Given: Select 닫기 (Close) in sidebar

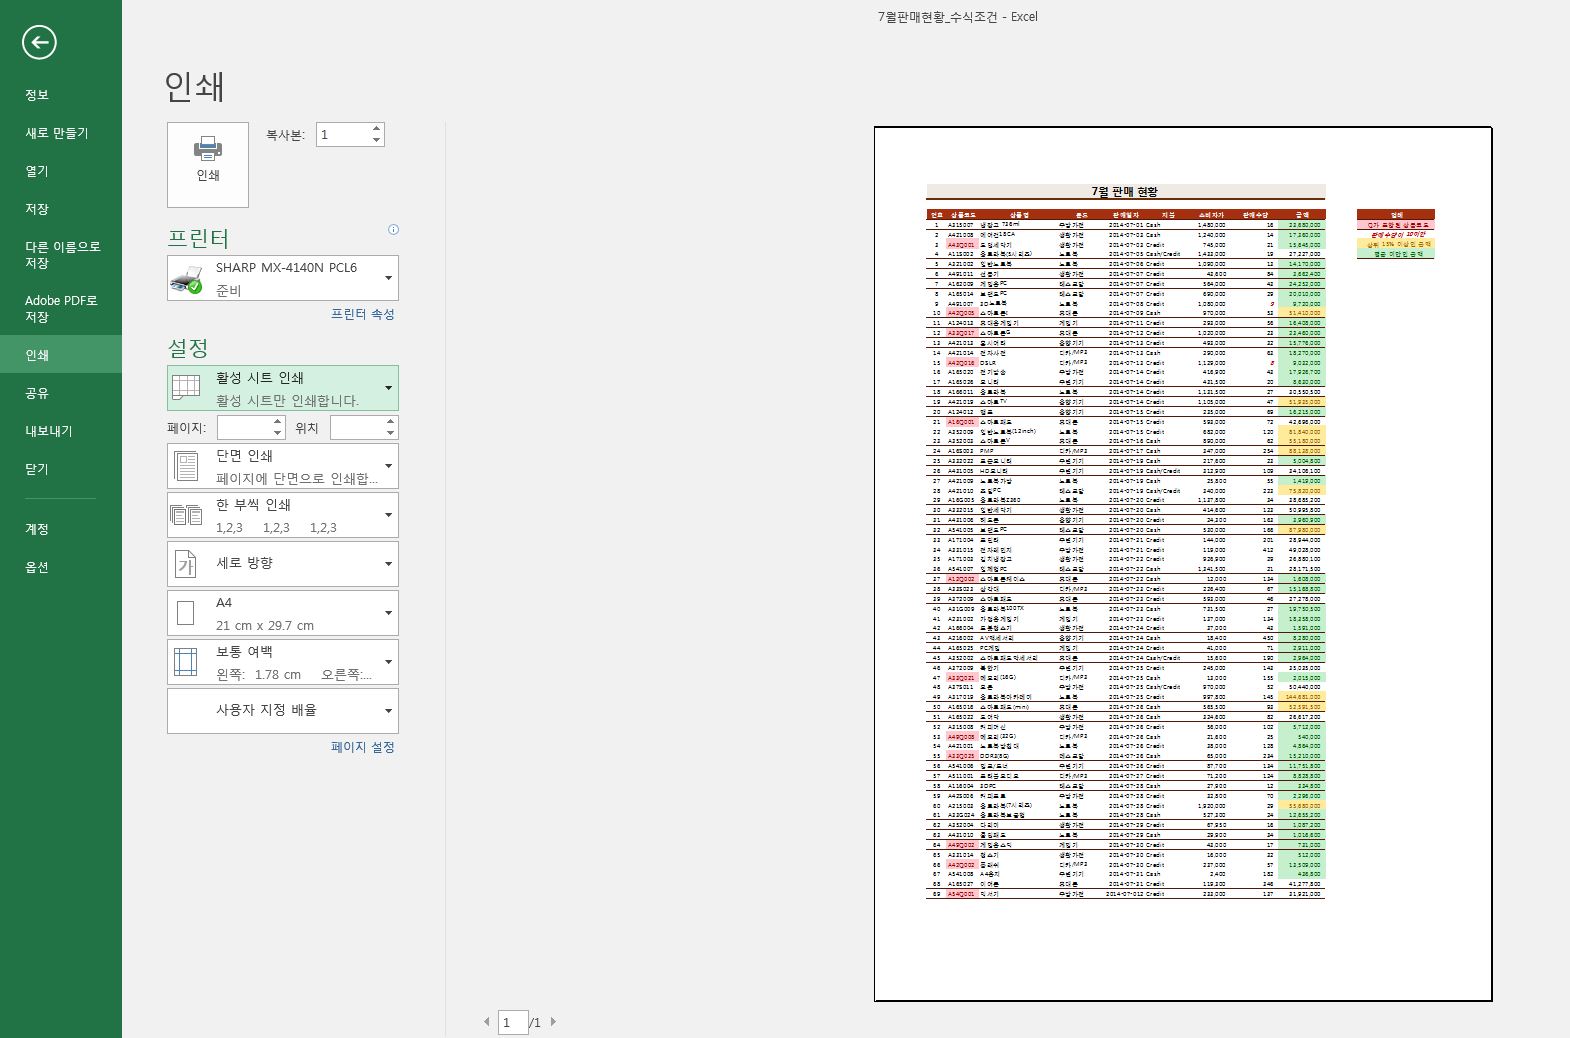Looking at the screenshot, I should click(x=61, y=469).
